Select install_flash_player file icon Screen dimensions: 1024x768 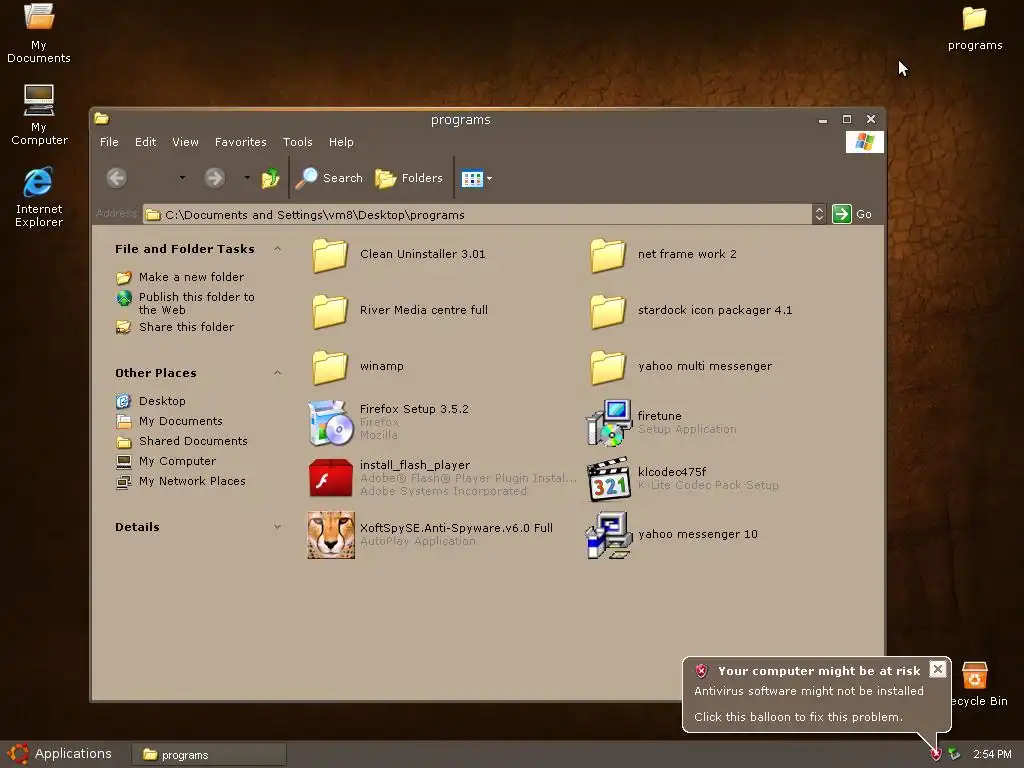pos(331,478)
